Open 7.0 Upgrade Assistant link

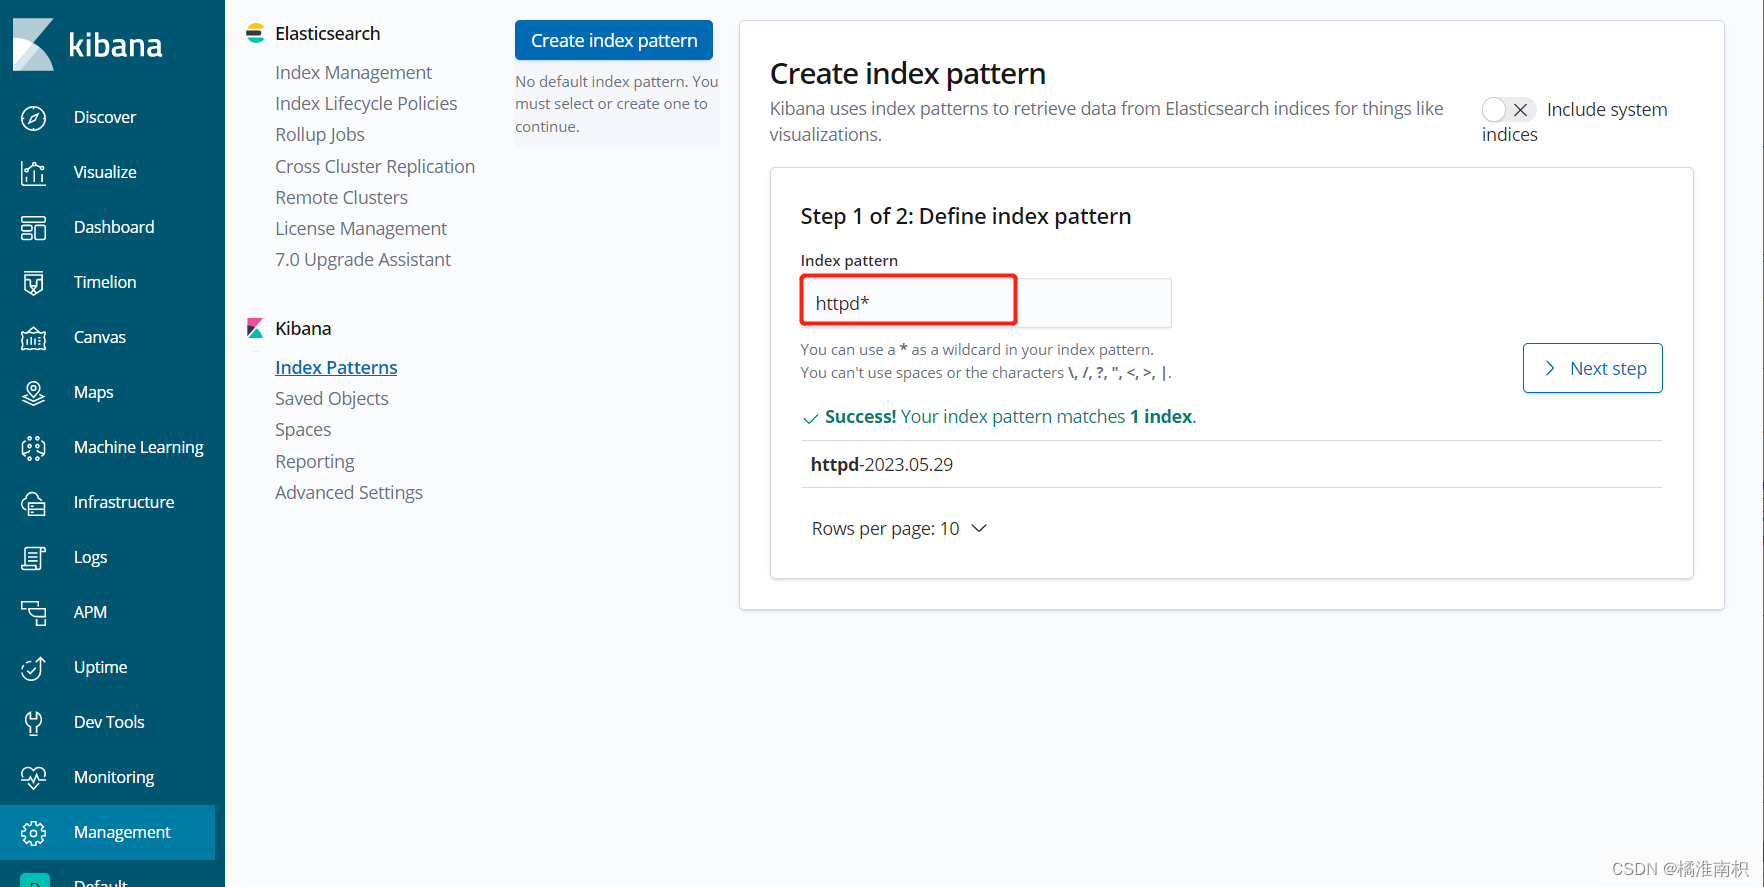coord(363,259)
